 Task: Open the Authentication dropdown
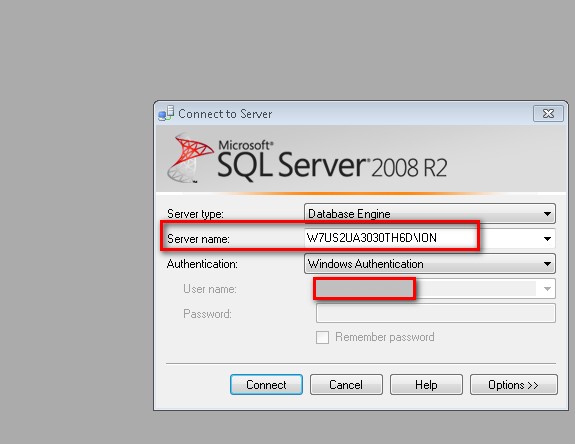[x=430, y=264]
